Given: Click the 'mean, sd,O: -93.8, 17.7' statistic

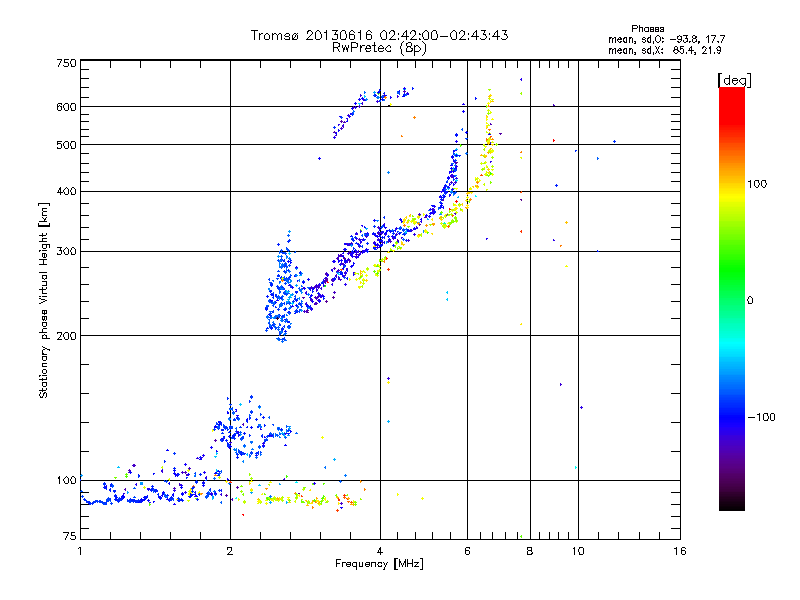Looking at the screenshot, I should [666, 39].
